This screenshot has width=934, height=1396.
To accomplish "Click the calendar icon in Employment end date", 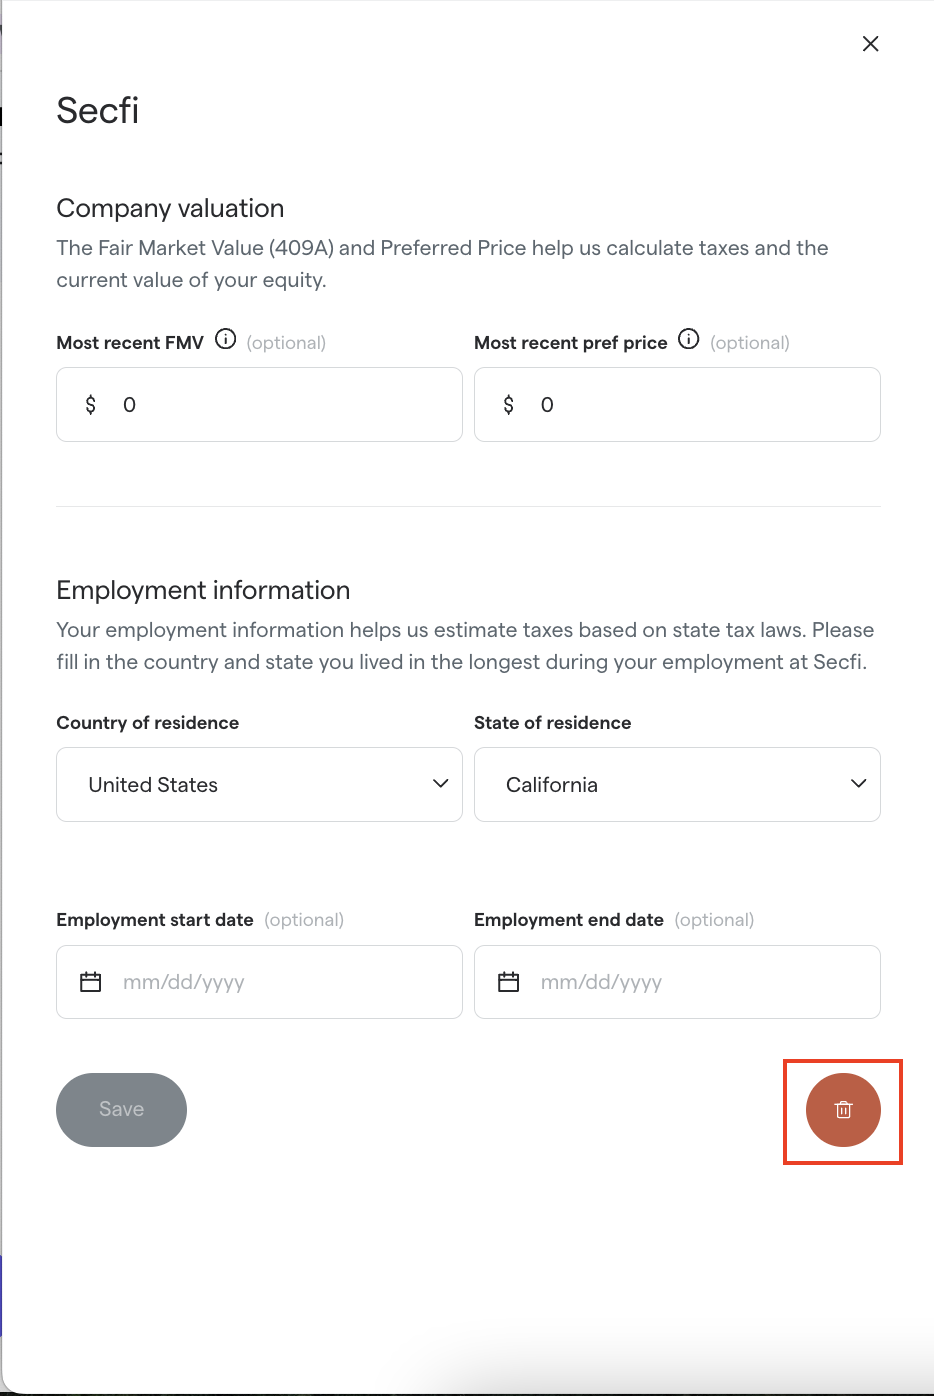I will click(509, 982).
